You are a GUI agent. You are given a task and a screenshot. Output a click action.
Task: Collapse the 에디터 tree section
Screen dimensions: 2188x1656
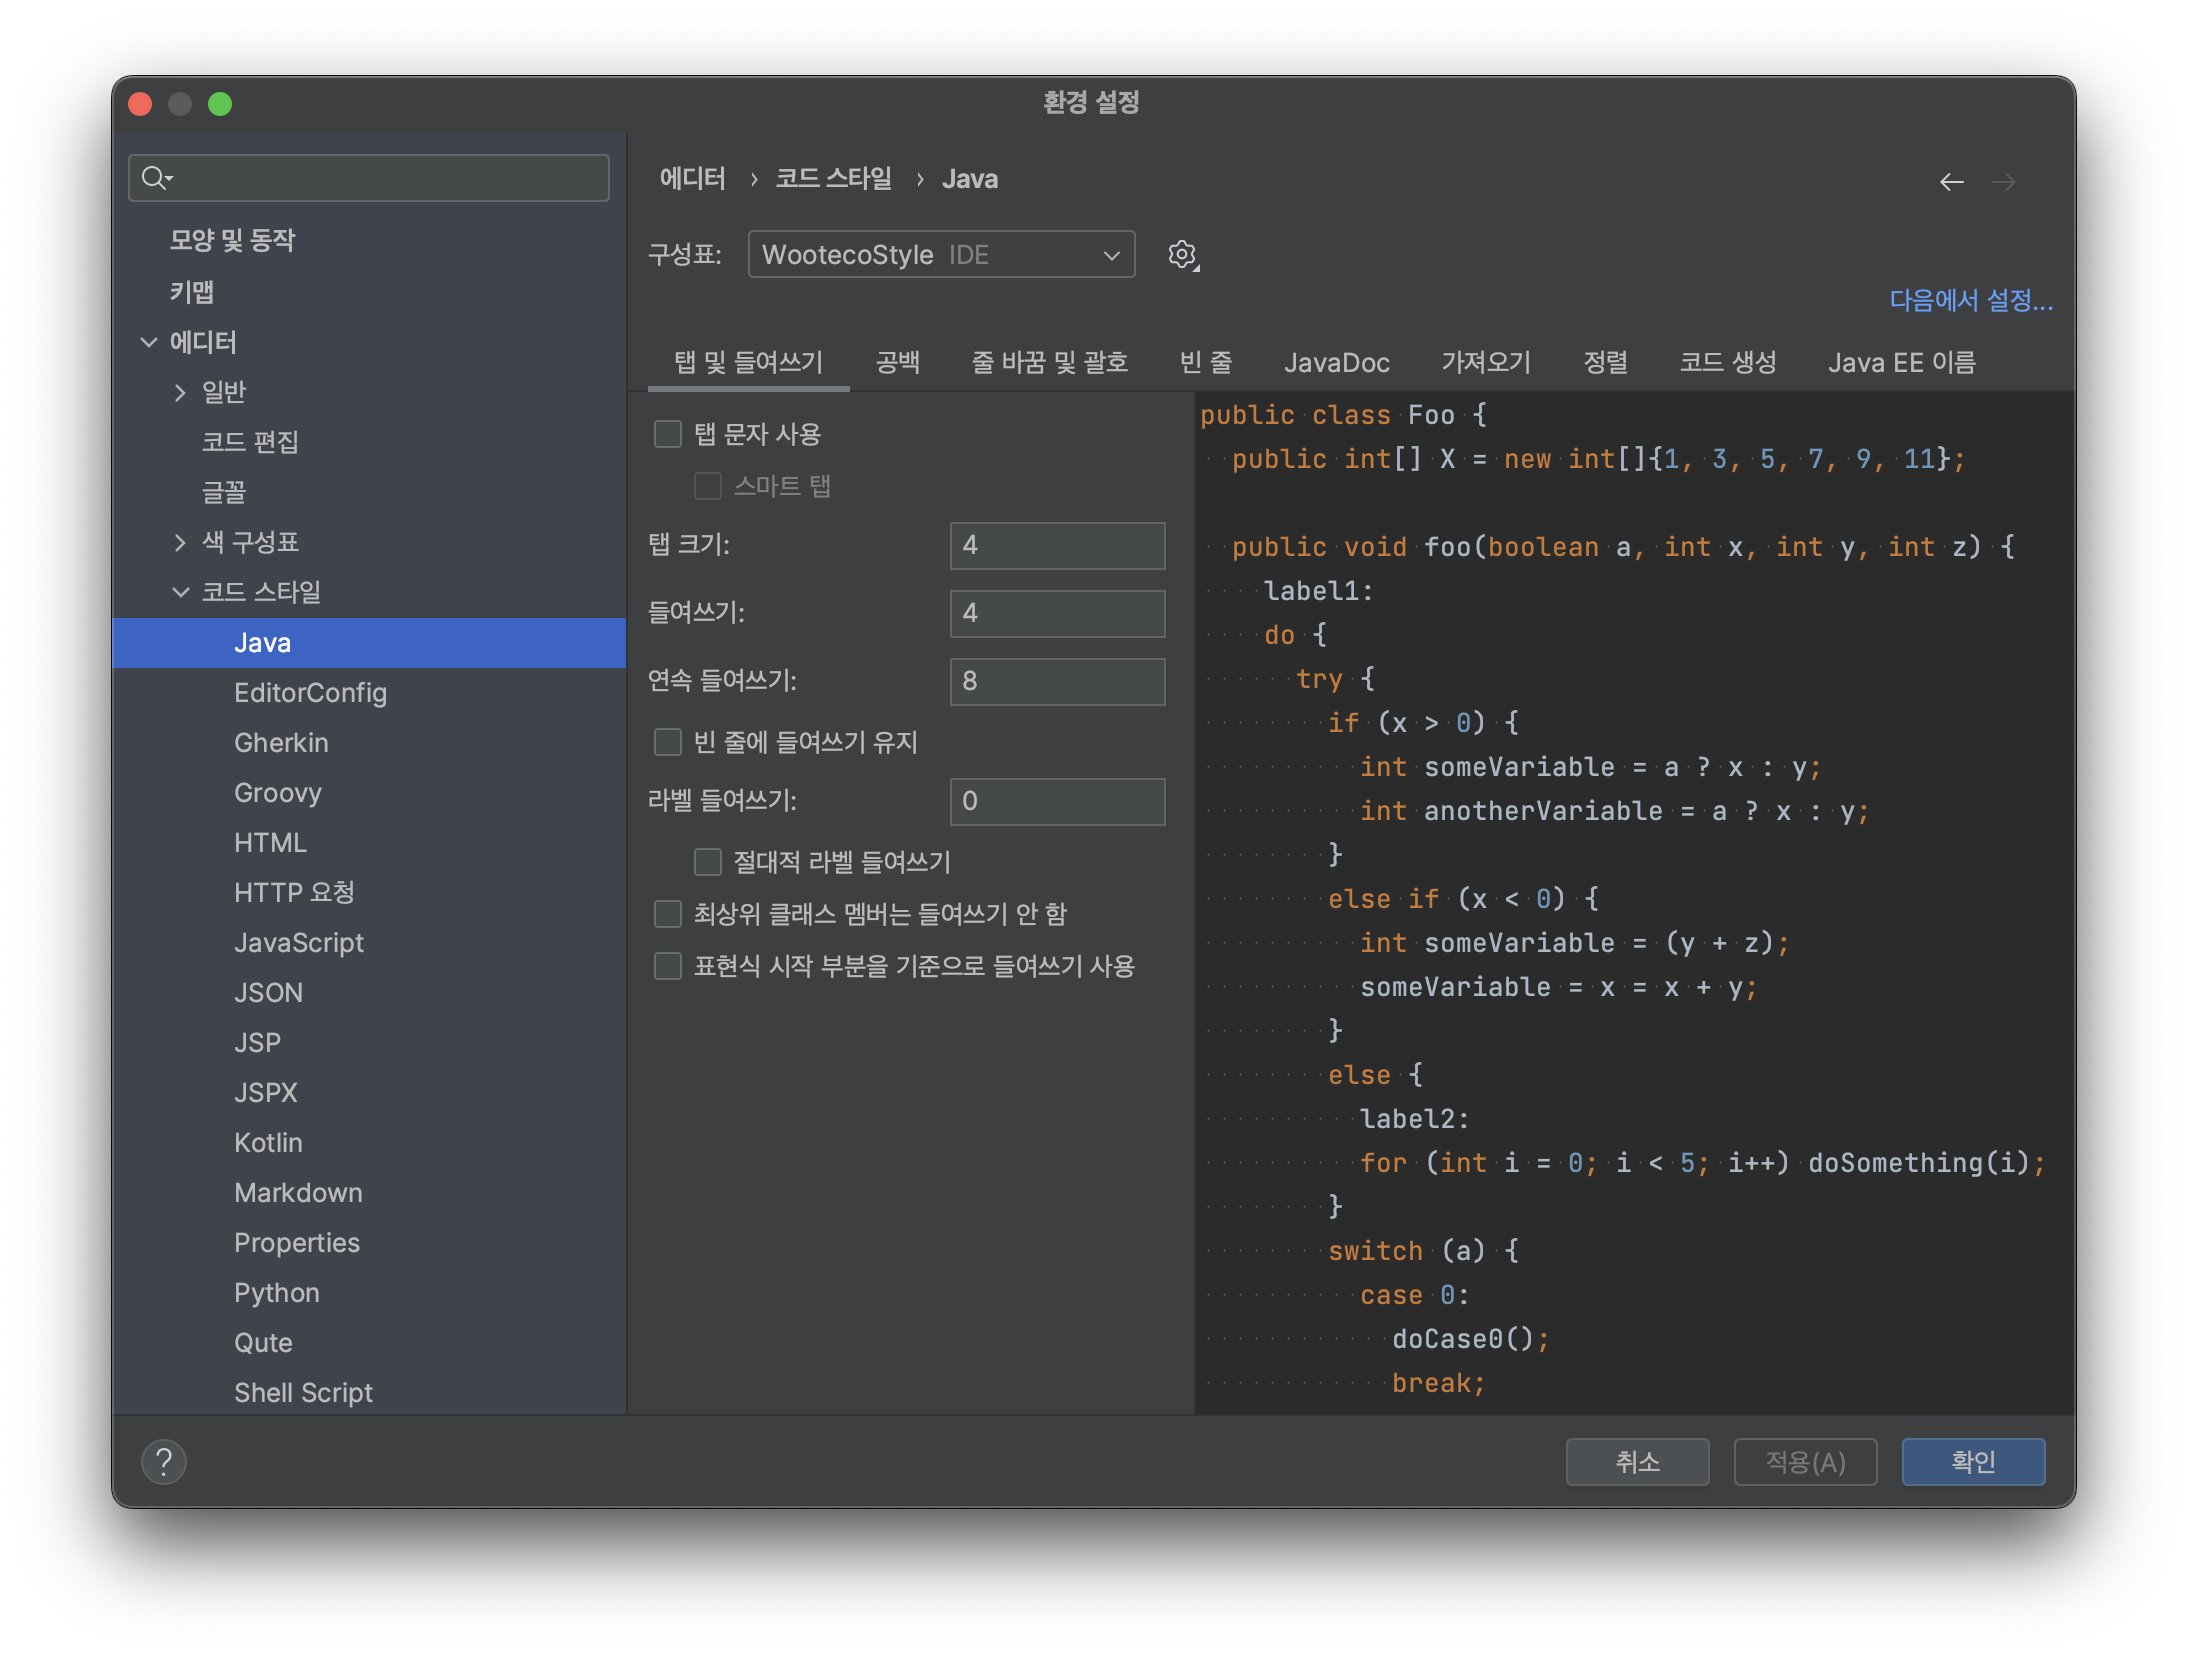click(x=149, y=342)
